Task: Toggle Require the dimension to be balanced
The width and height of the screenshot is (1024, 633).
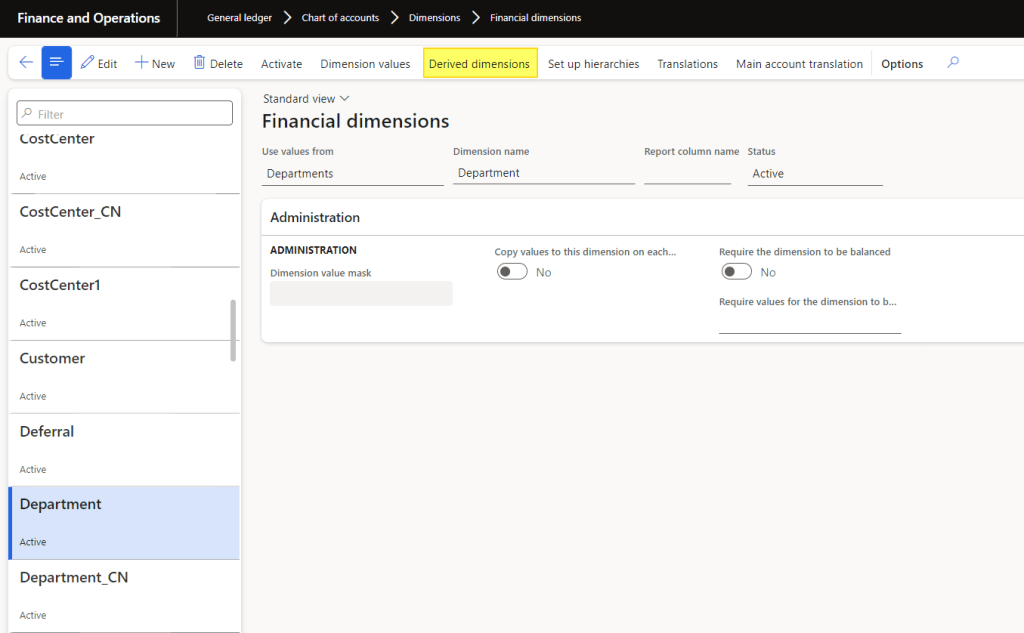Action: [x=736, y=272]
